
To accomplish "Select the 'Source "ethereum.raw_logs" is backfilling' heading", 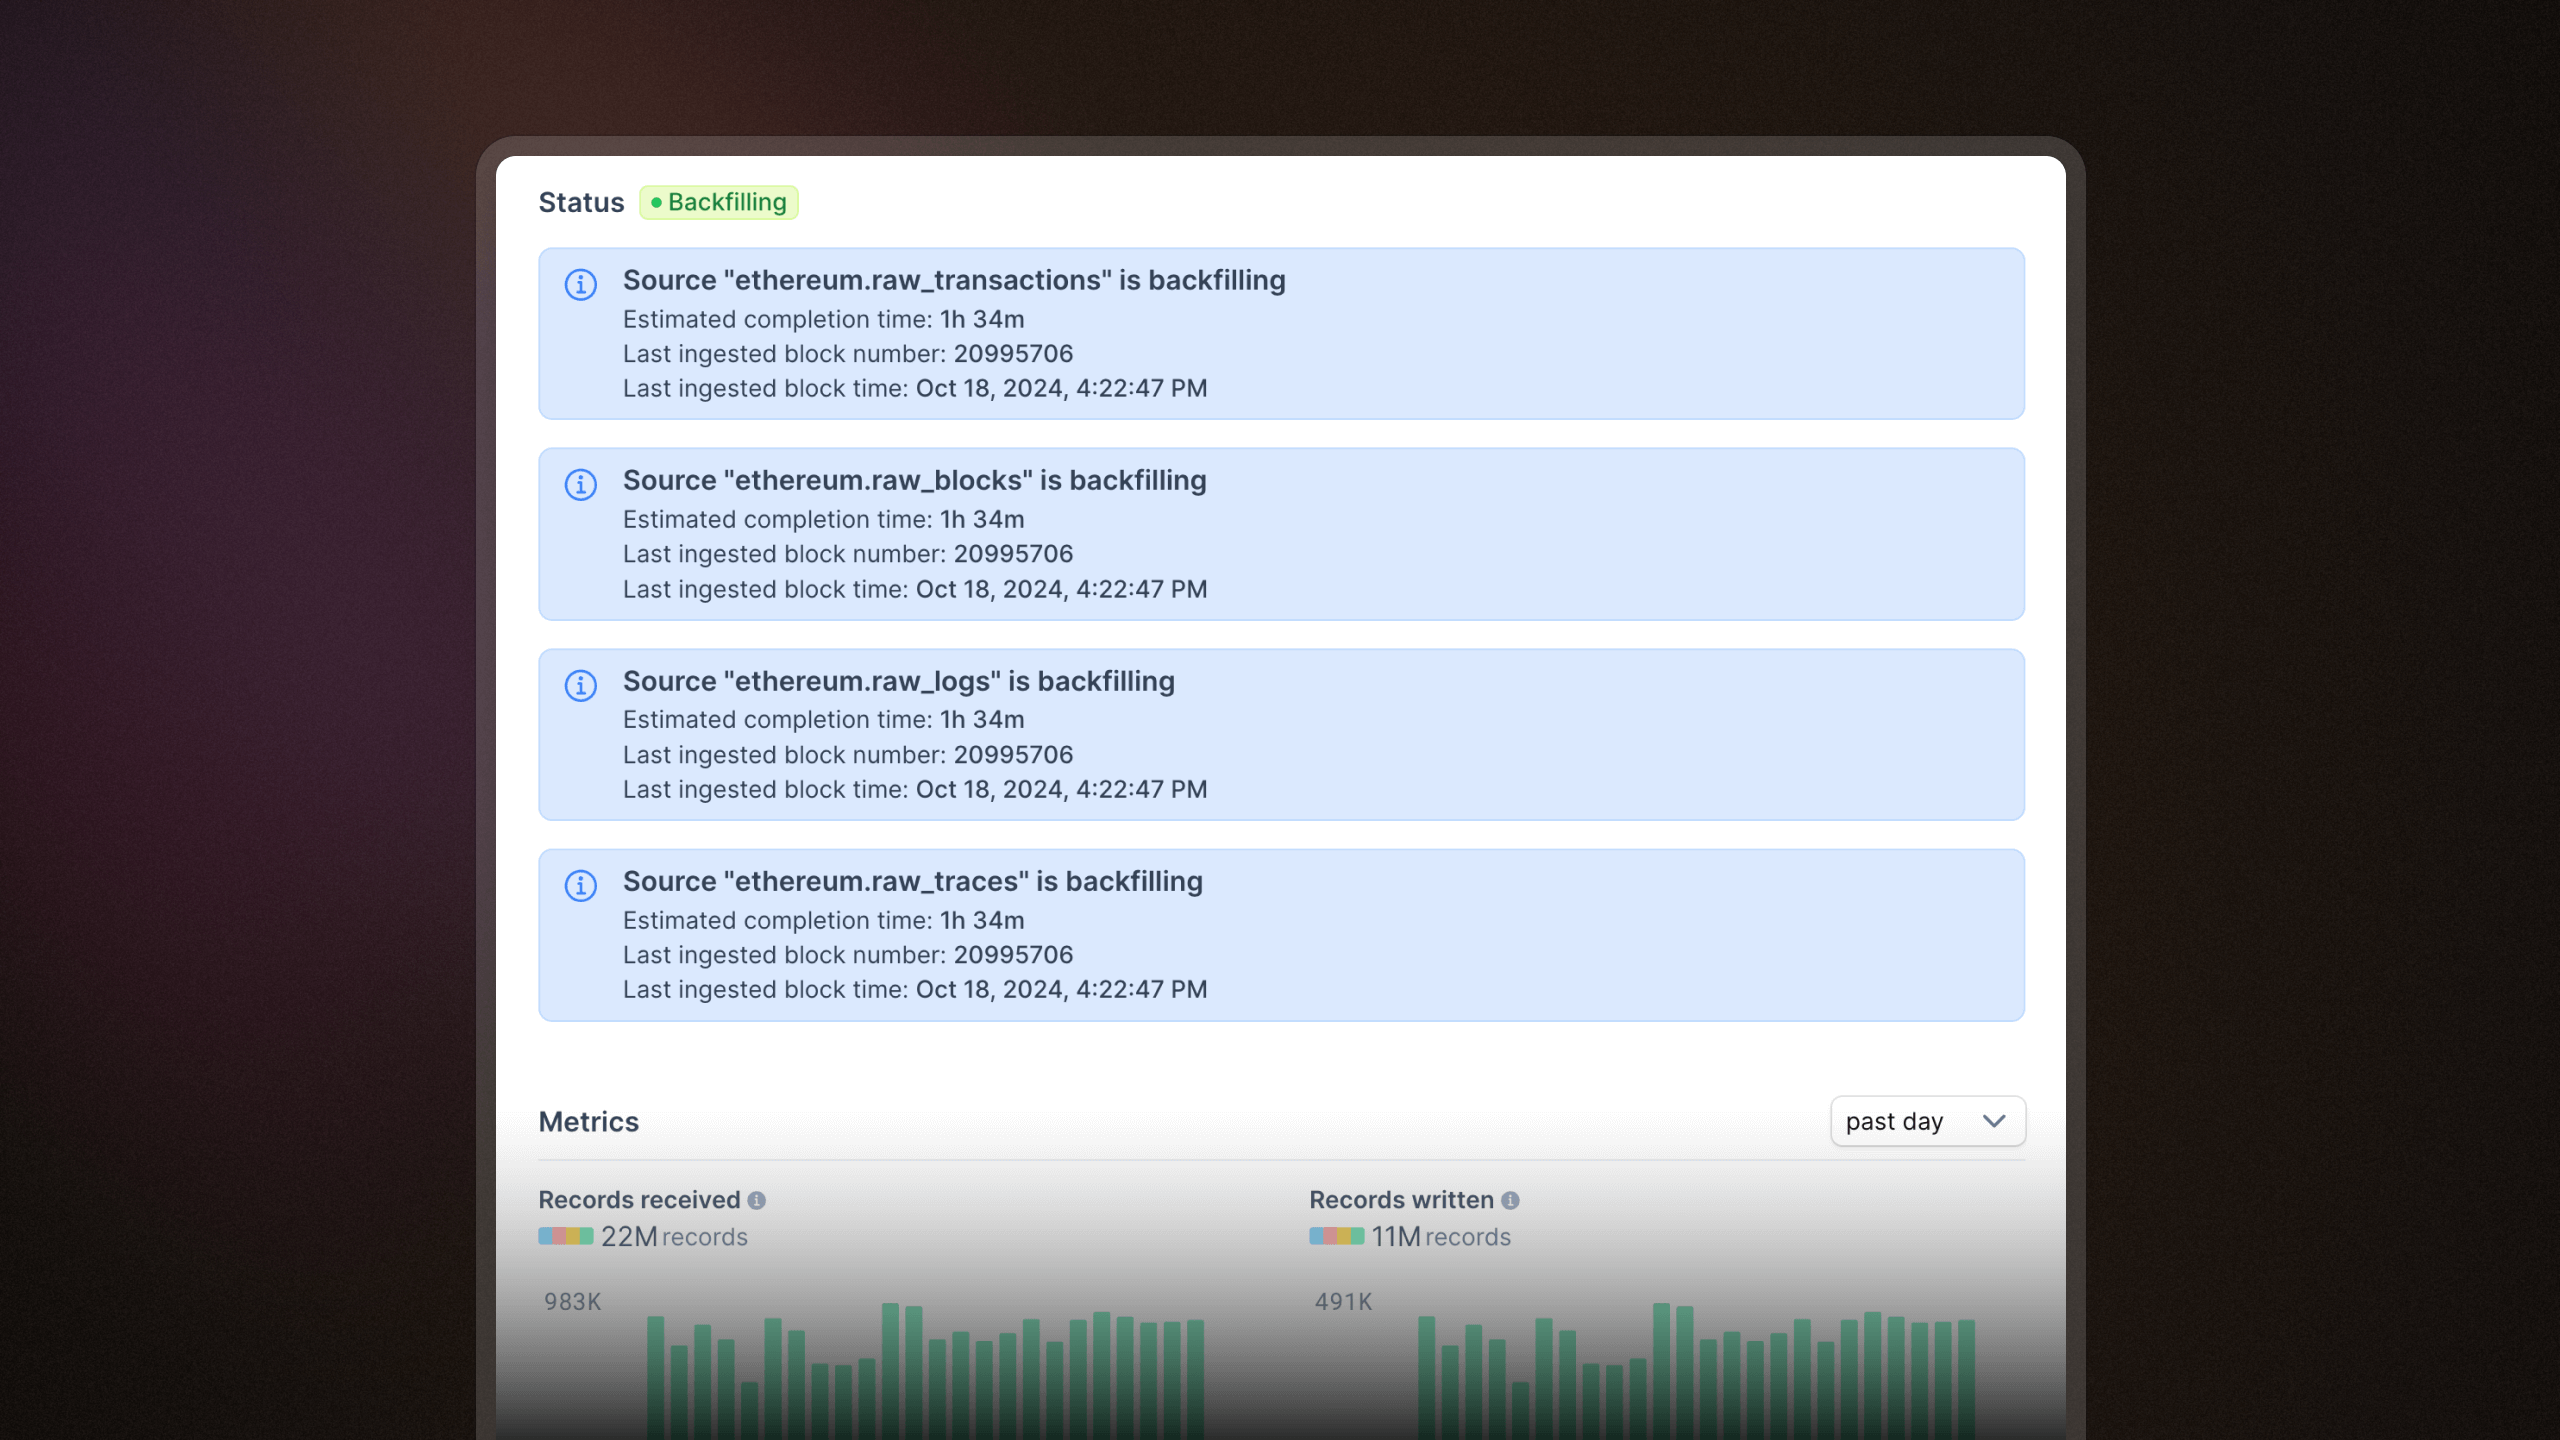I will tap(899, 681).
